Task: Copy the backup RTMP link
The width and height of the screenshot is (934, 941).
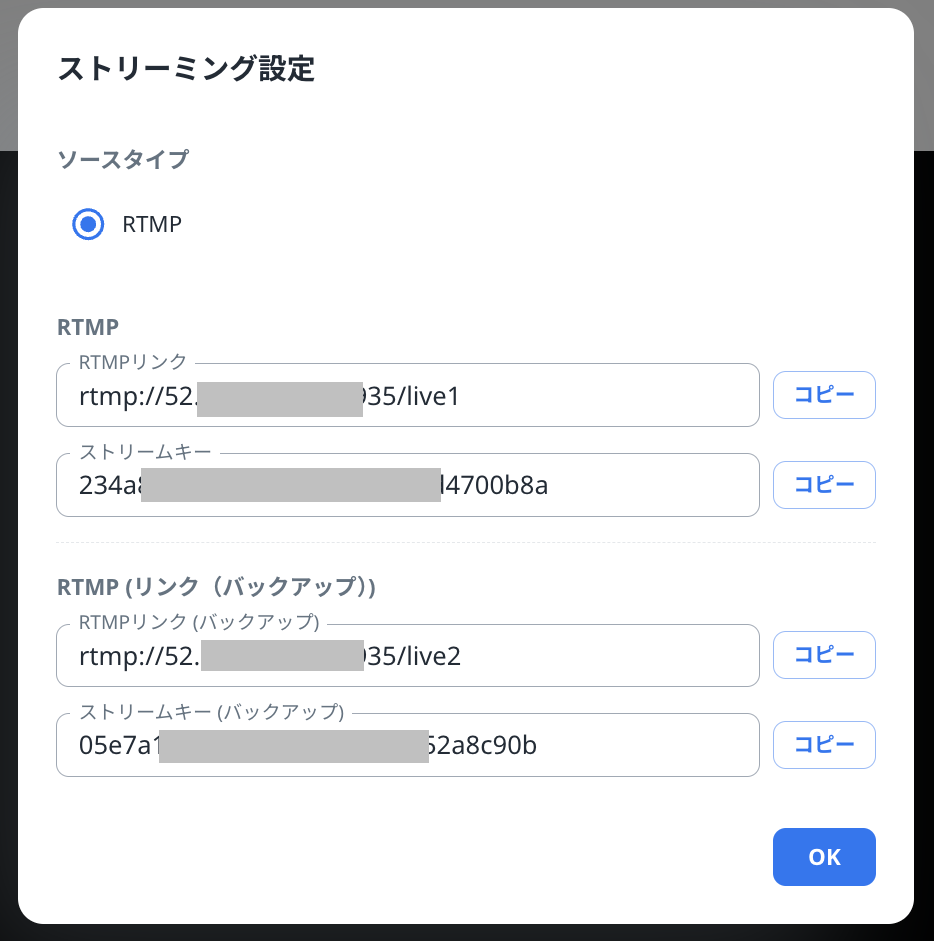Action: click(x=824, y=655)
